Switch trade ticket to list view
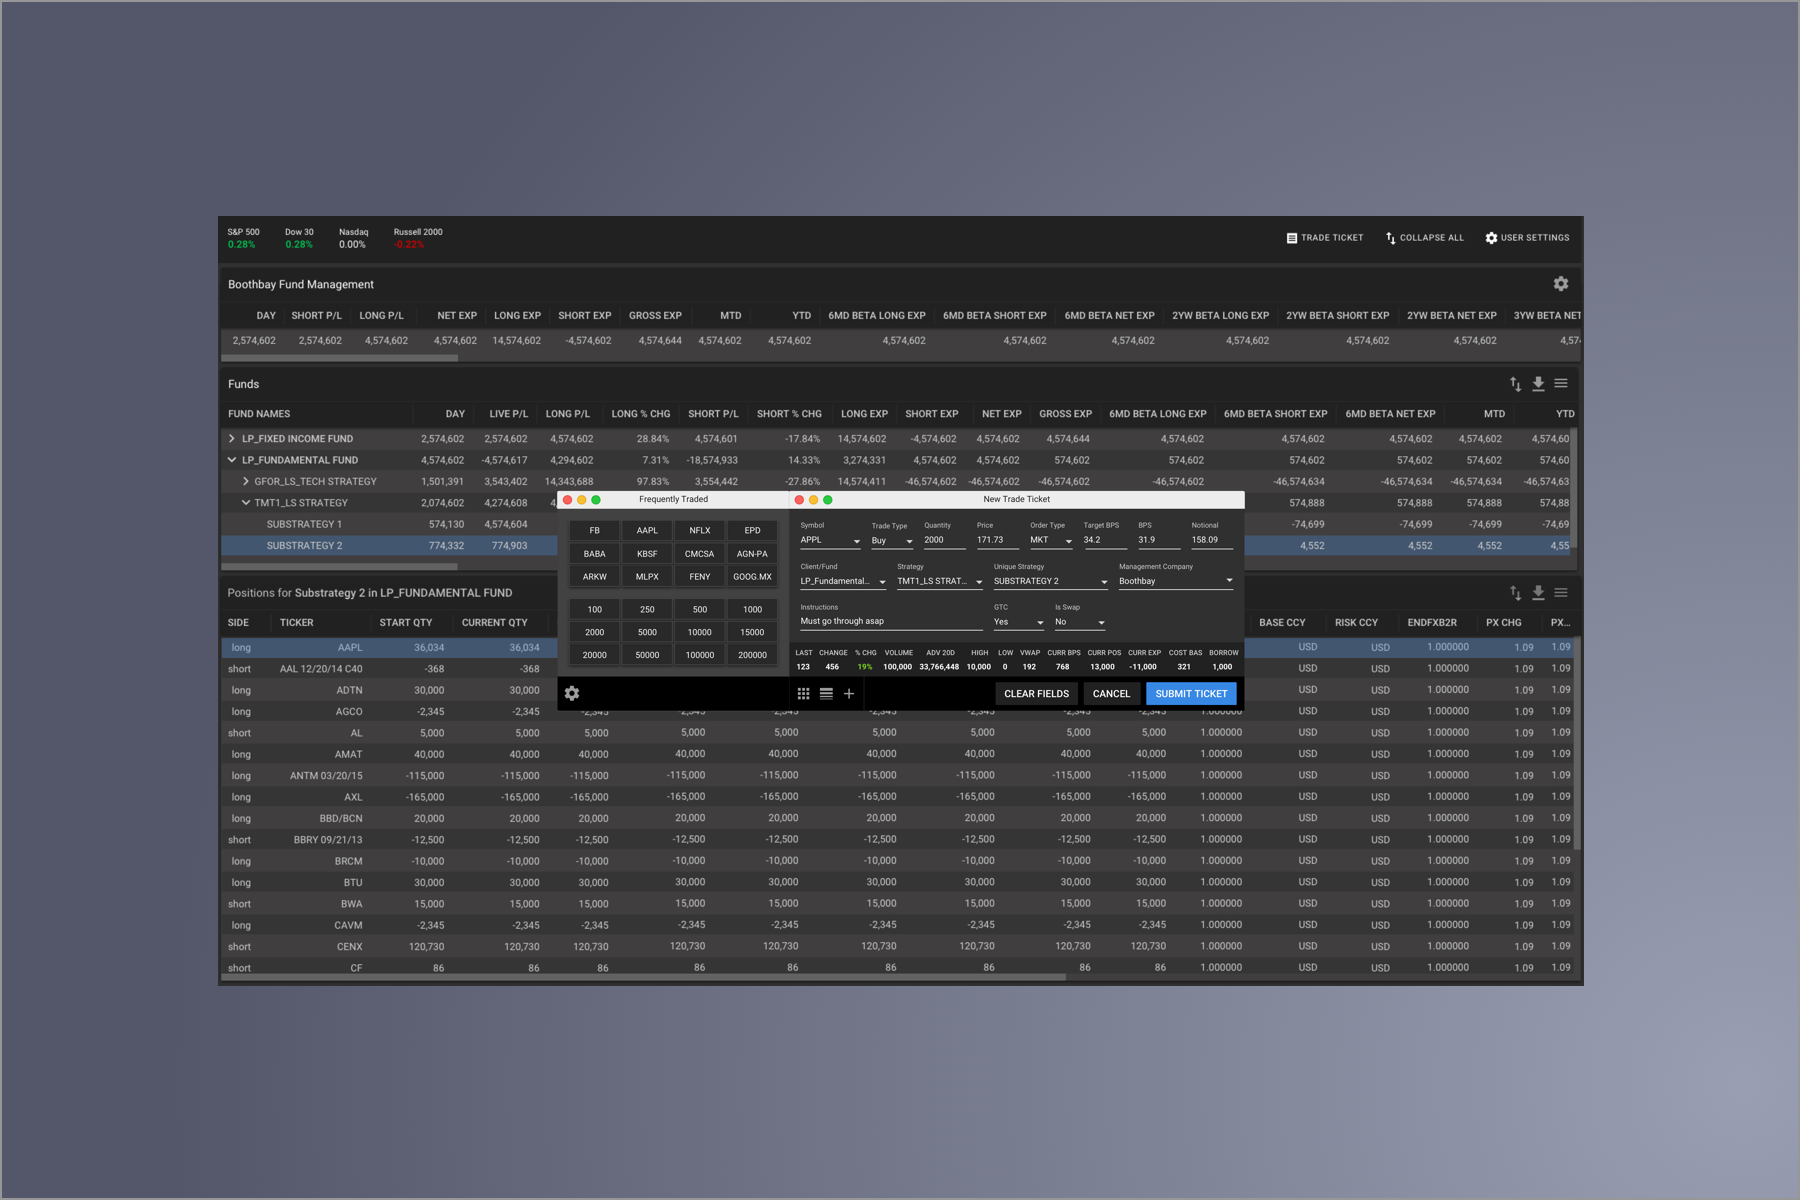The height and width of the screenshot is (1200, 1800). pyautogui.click(x=826, y=693)
